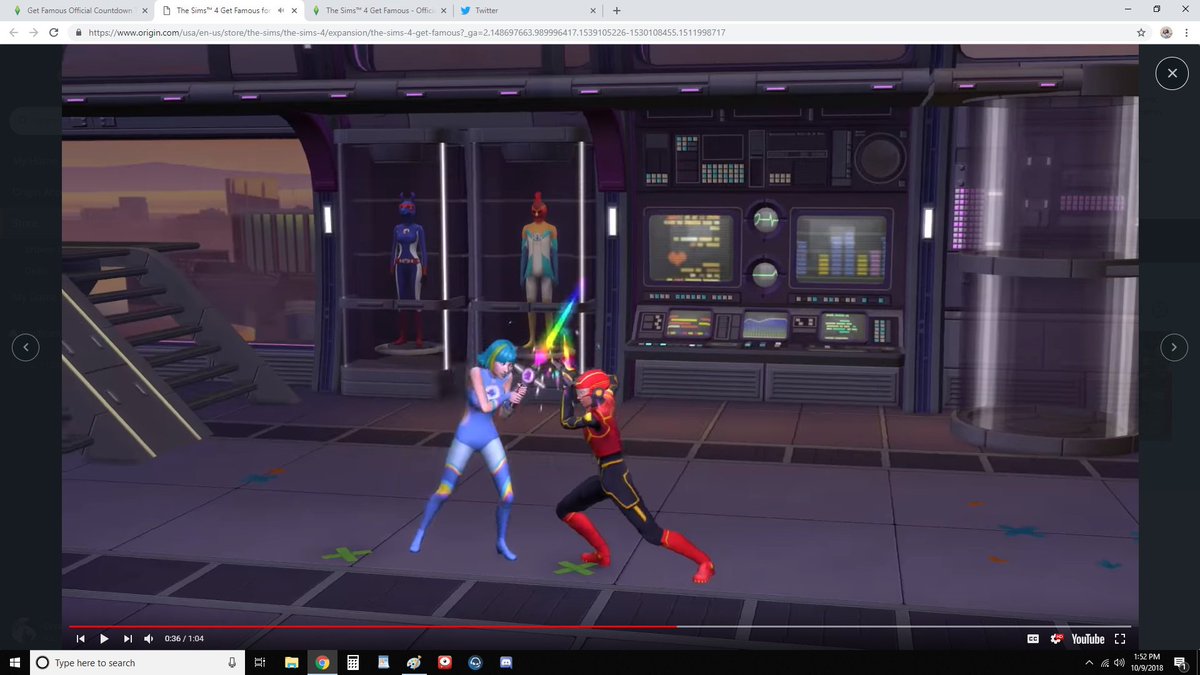Reload the current page

pyautogui.click(x=54, y=32)
